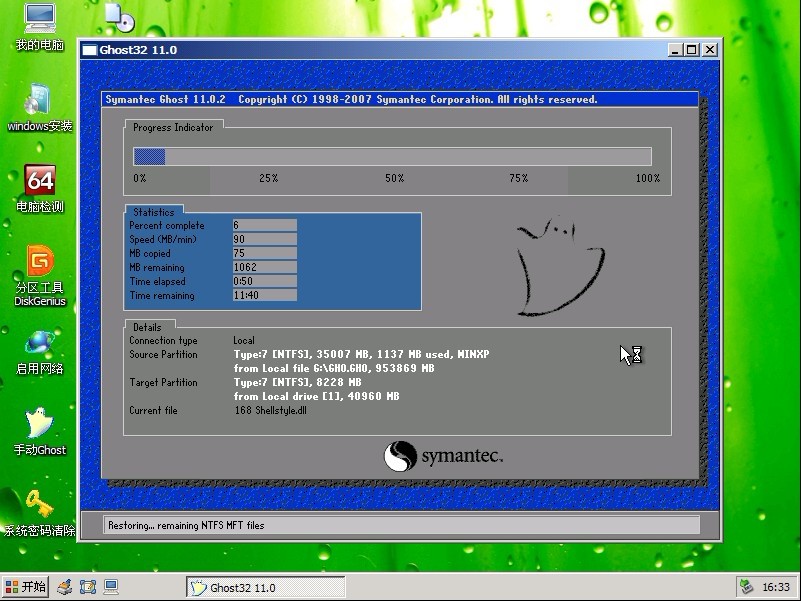Click the Details panel label
This screenshot has height=601, width=801.
pos(147,327)
